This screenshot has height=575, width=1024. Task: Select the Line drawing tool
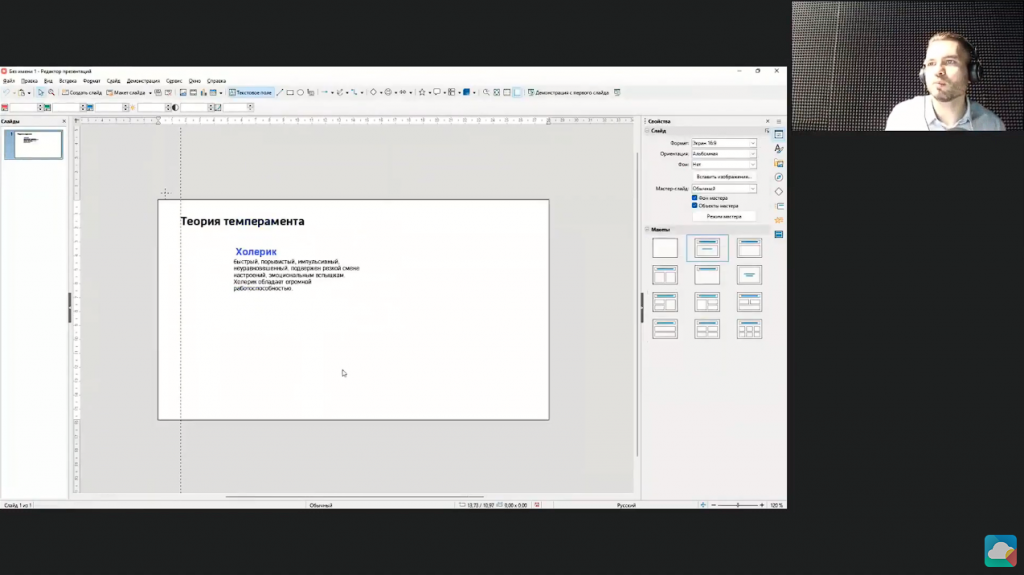click(x=280, y=93)
